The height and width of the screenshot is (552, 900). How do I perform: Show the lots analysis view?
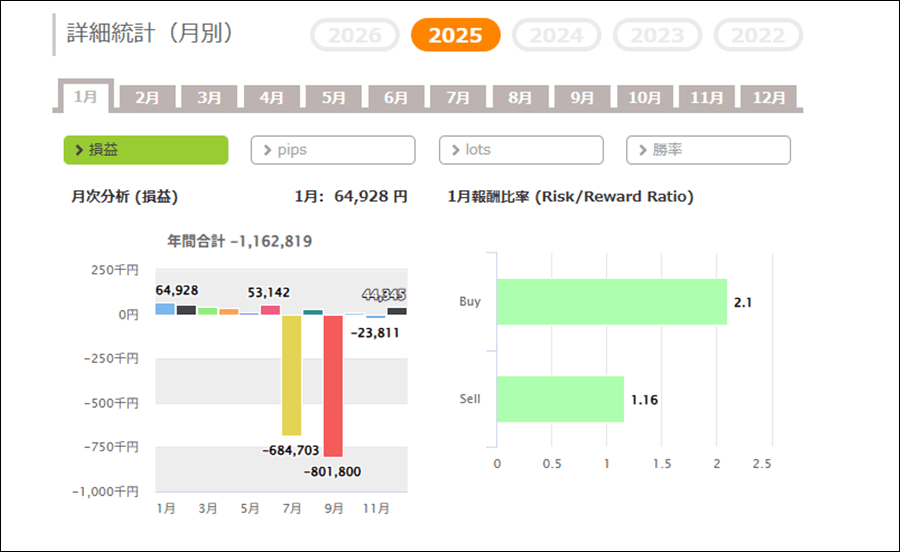[521, 150]
